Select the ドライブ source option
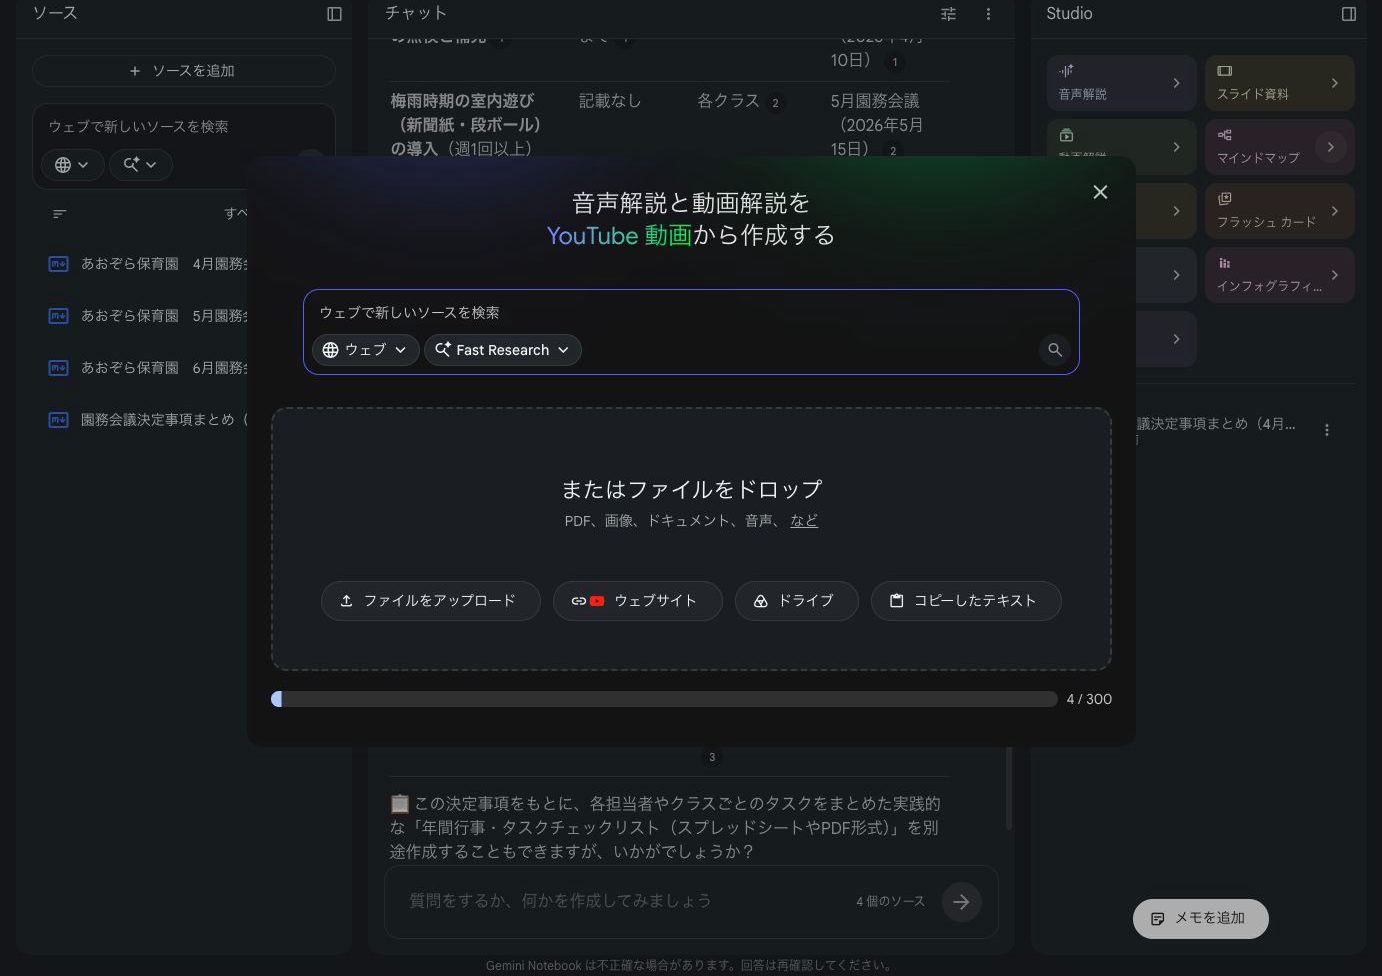 point(797,601)
